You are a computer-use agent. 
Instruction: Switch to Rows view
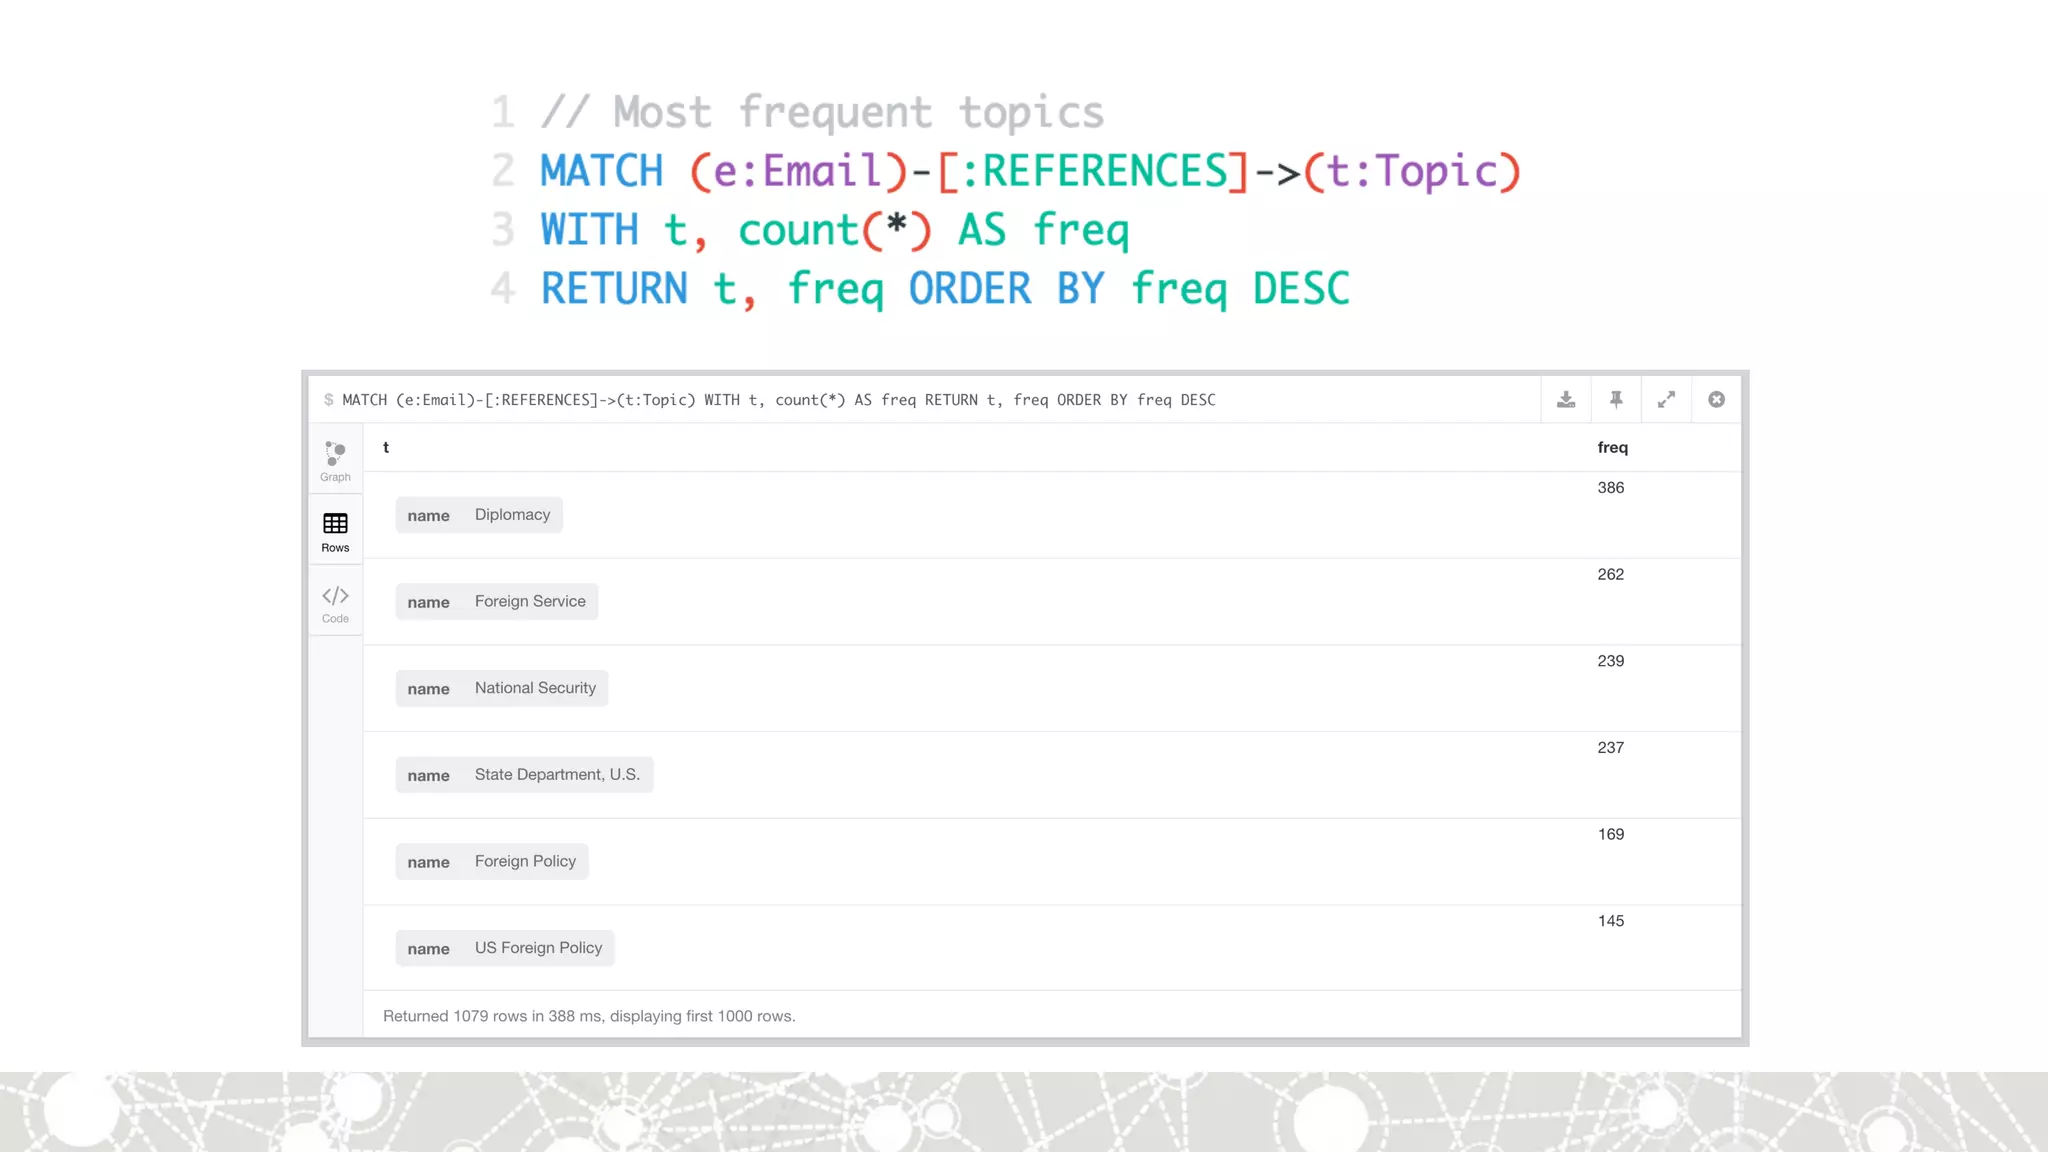[x=335, y=531]
